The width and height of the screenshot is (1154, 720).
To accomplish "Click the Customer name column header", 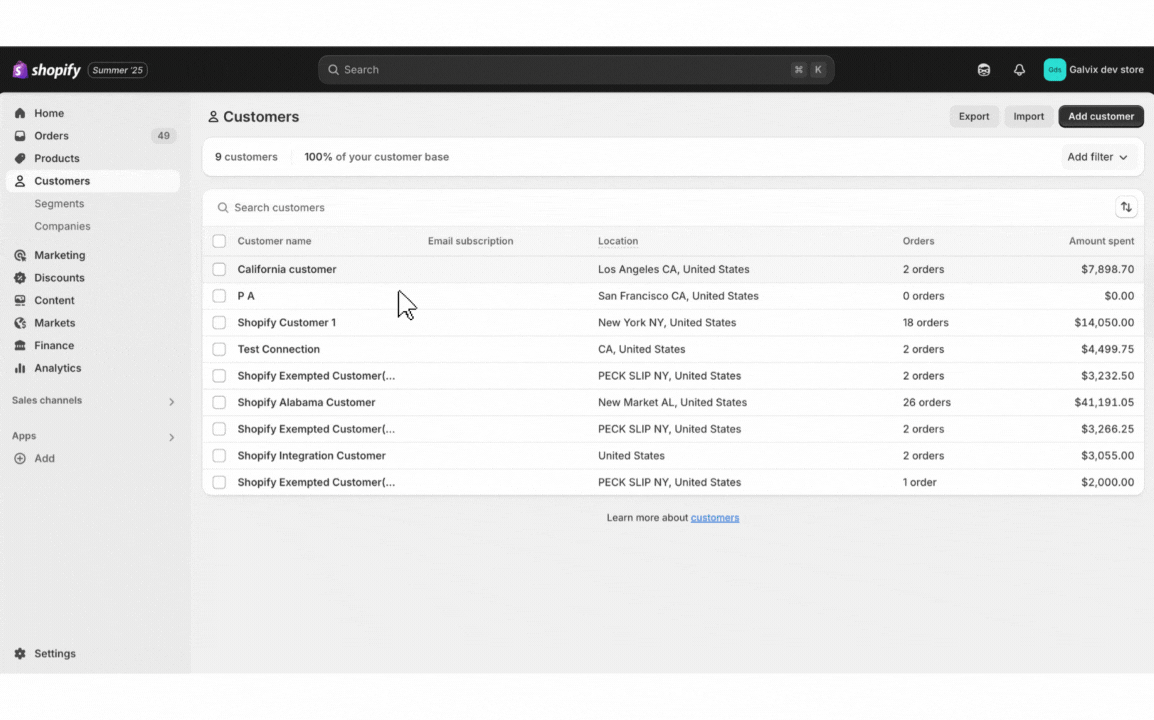I will (x=274, y=241).
